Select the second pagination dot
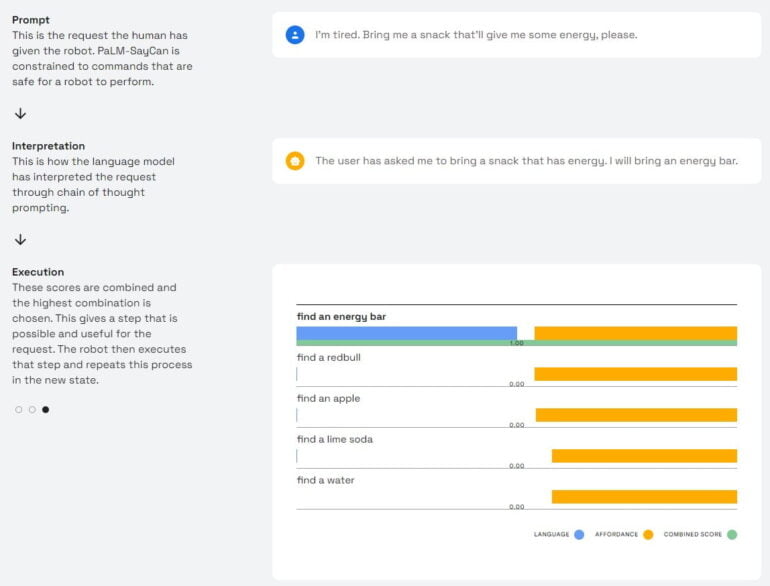The width and height of the screenshot is (770, 586). (x=32, y=410)
